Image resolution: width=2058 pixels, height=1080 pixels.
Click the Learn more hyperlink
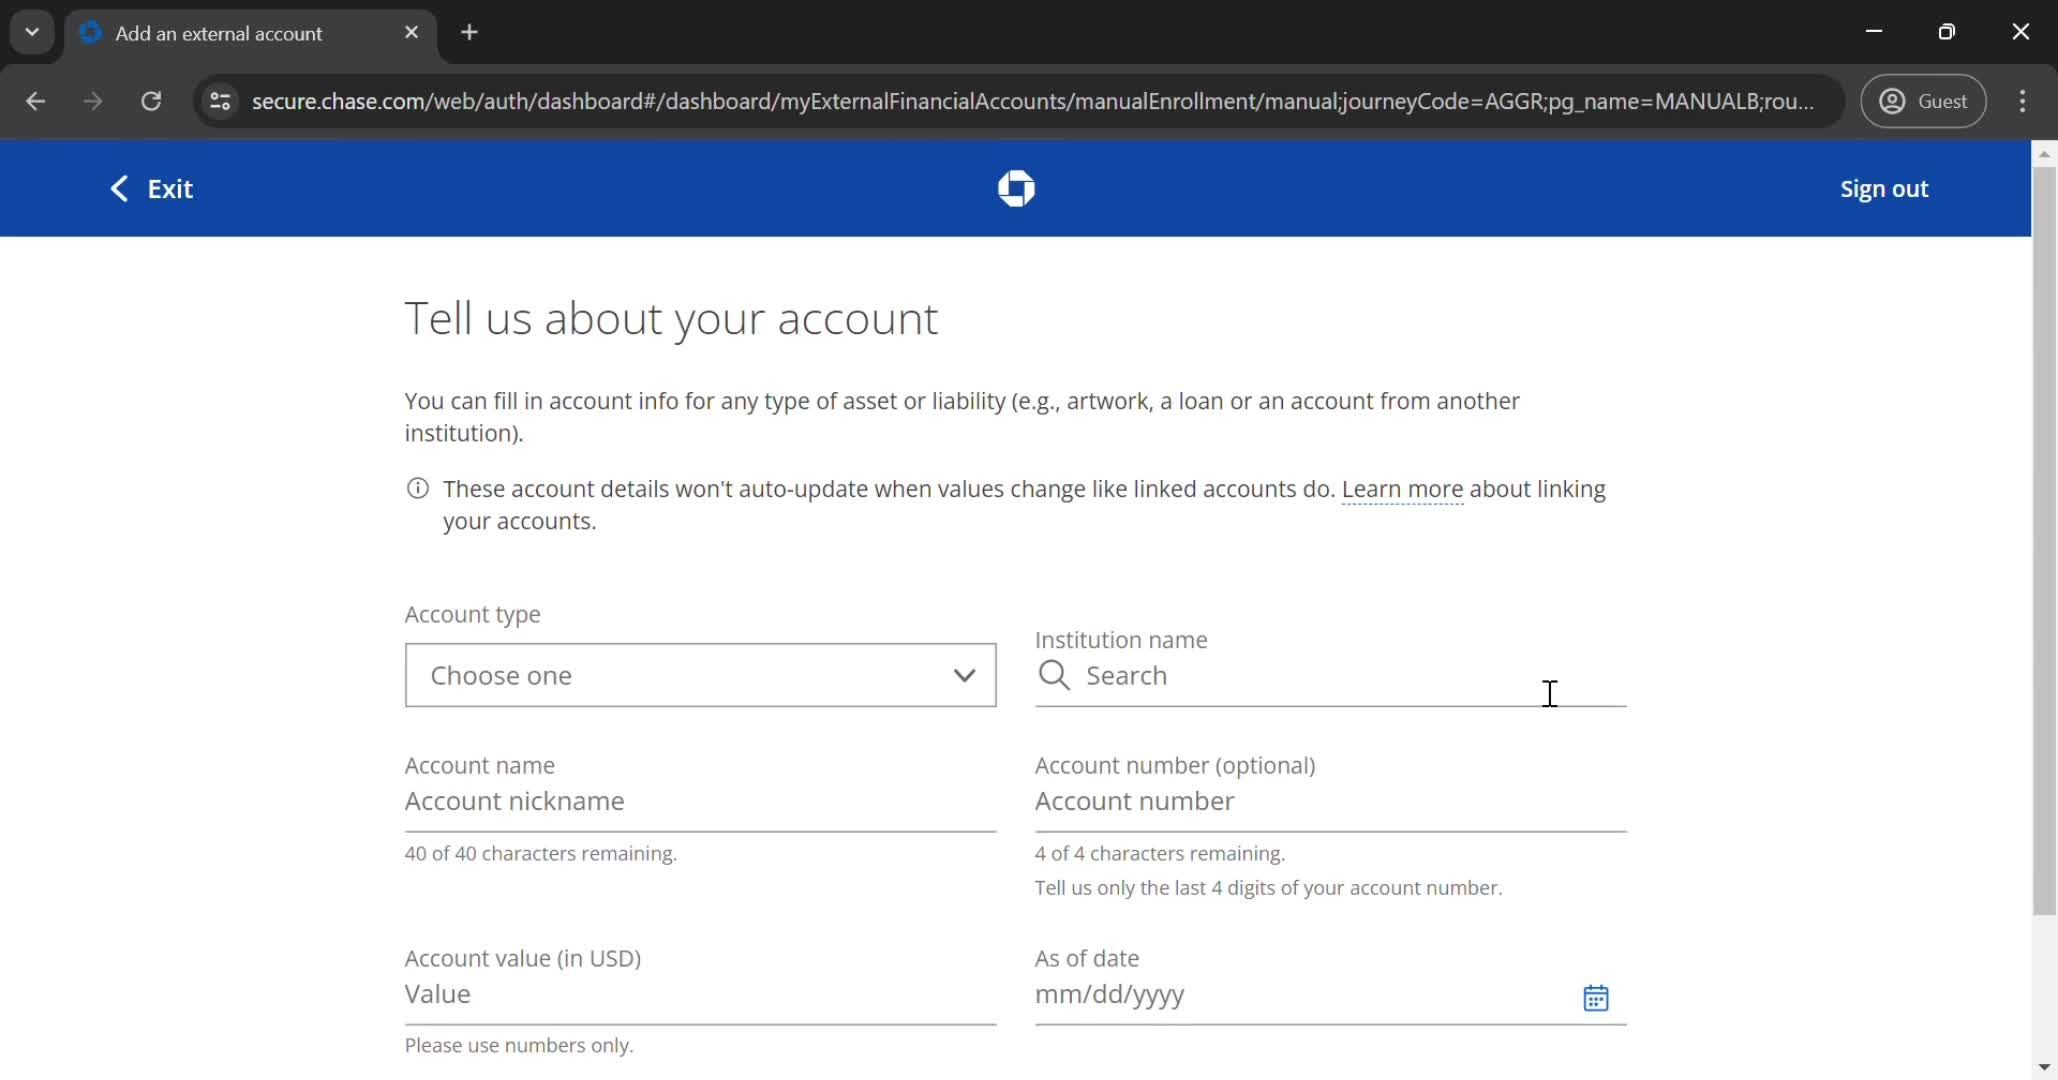coord(1401,488)
